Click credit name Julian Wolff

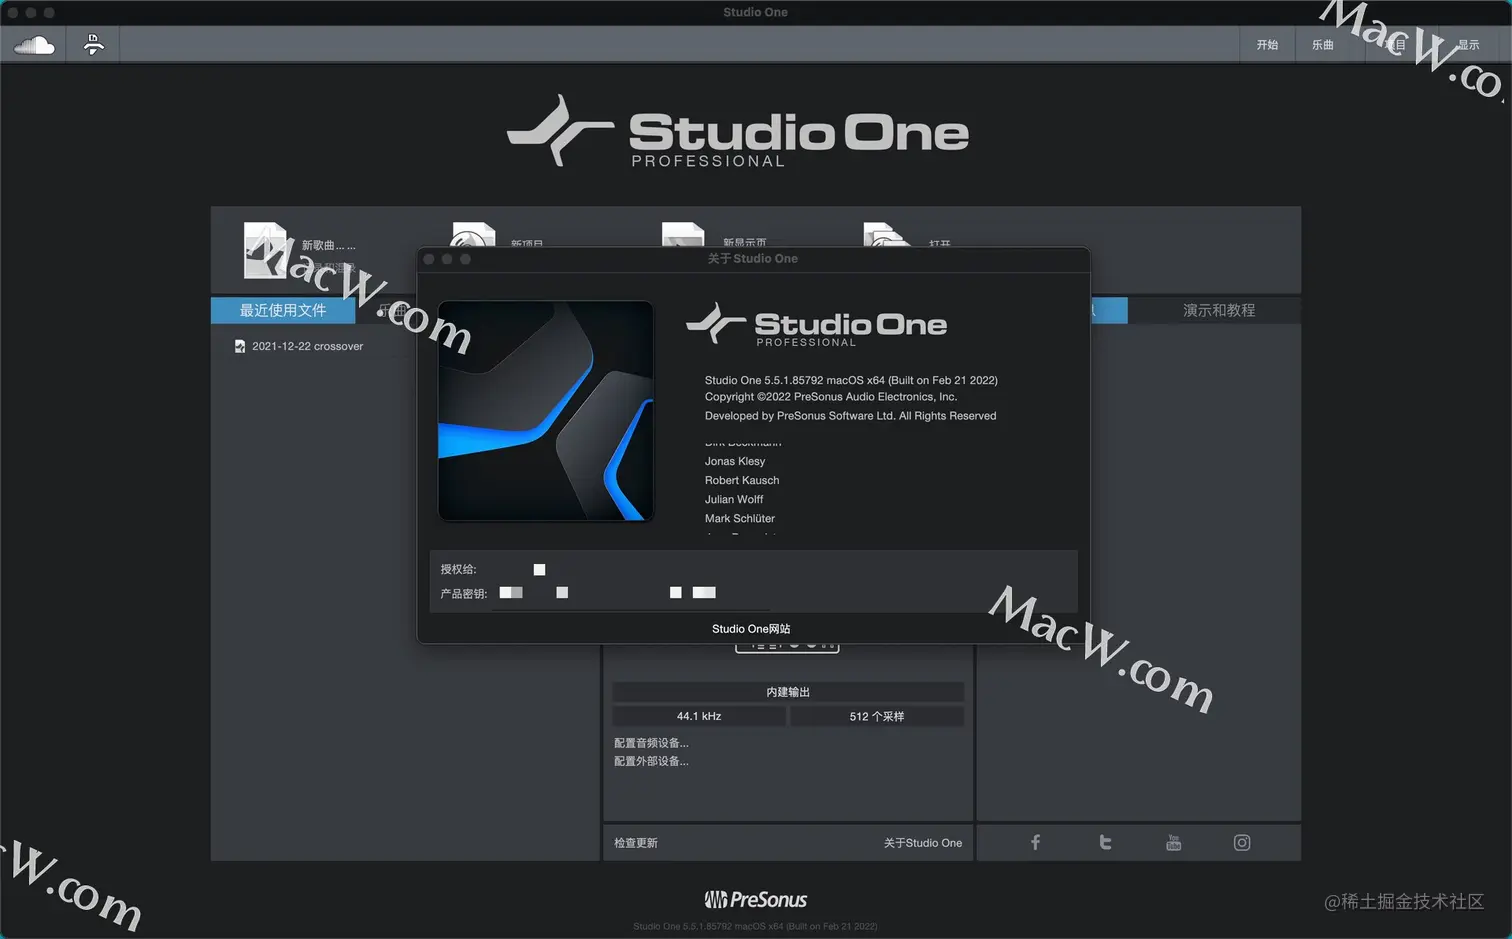(x=734, y=499)
